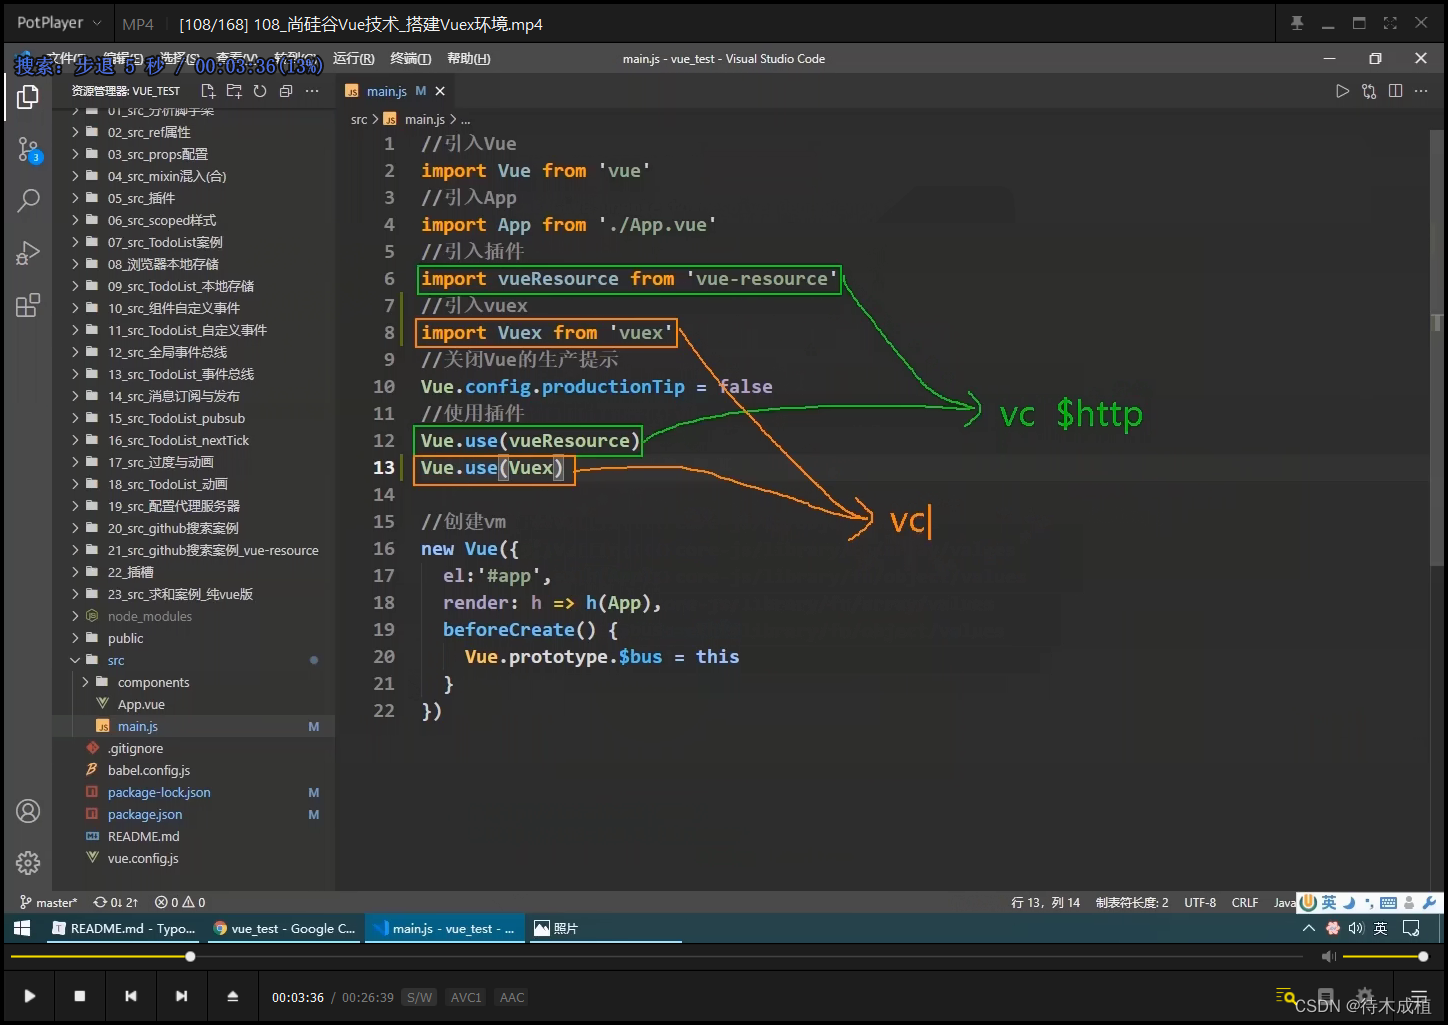1448x1025 pixels.
Task: Open Run and Debug view
Action: [28, 253]
